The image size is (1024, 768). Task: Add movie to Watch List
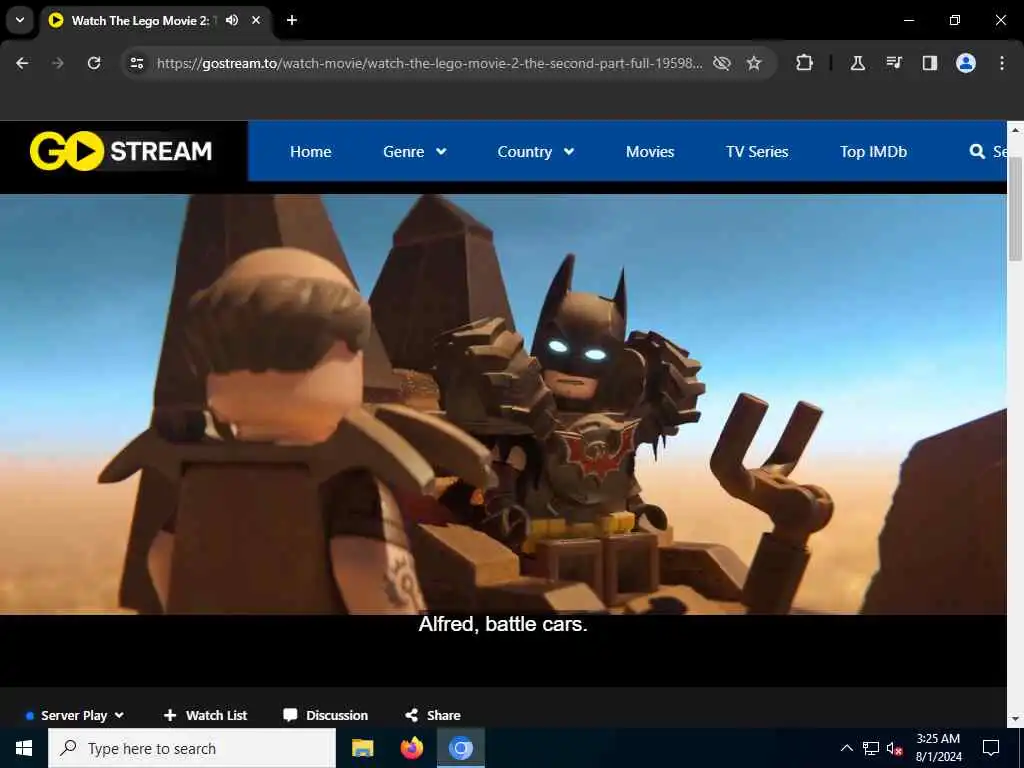[x=205, y=715]
